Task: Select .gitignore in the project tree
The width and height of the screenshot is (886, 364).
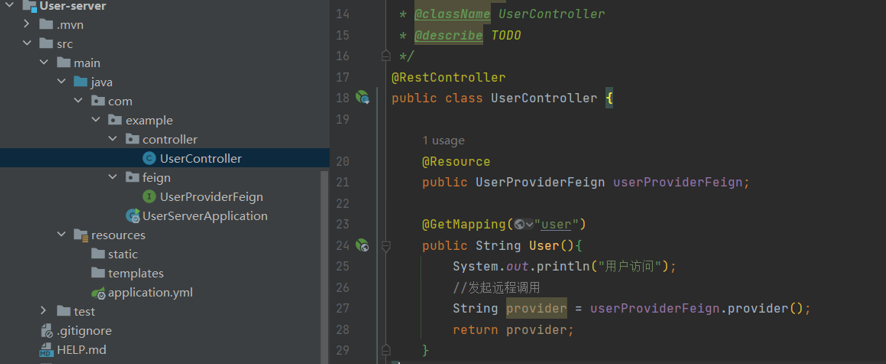Action: pyautogui.click(x=84, y=331)
